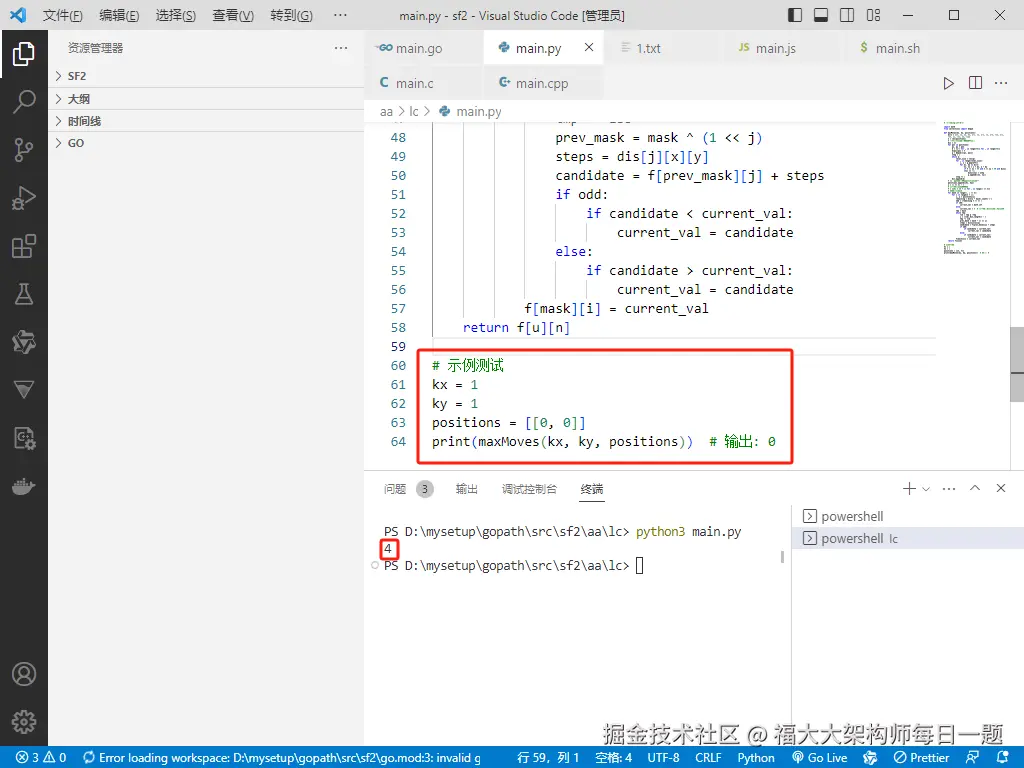Toggle secondary side bar layout icon
This screenshot has width=1024, height=768.
click(x=847, y=15)
